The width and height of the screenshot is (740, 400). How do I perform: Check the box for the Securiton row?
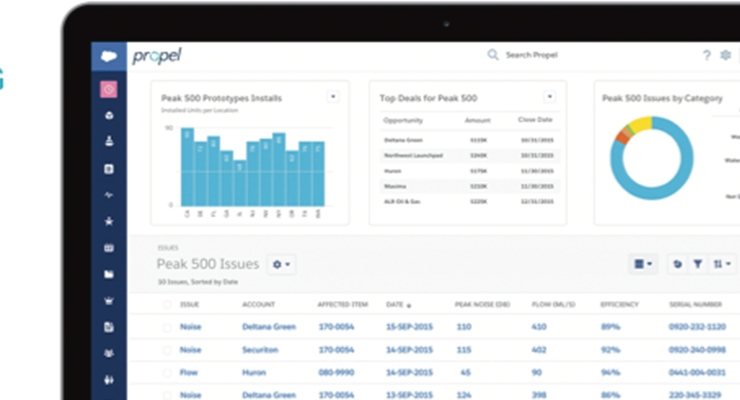(167, 350)
